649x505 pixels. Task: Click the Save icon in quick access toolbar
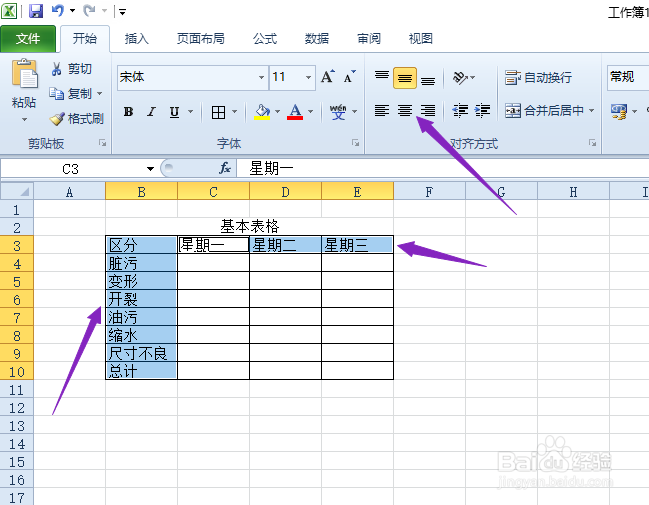click(36, 11)
